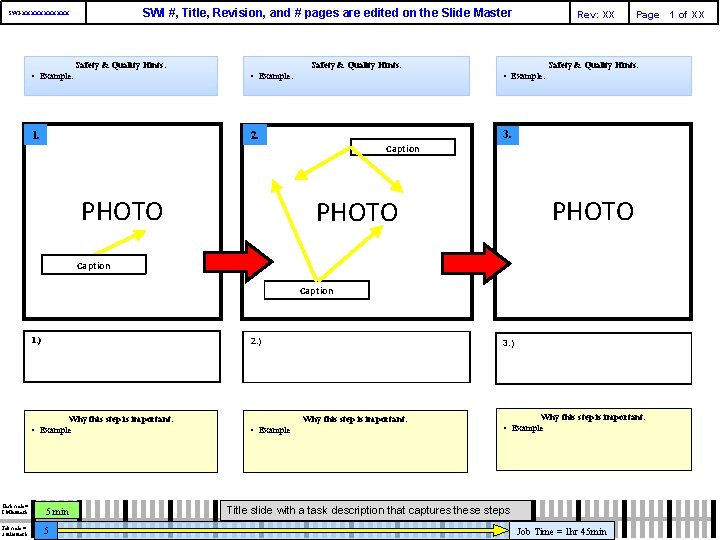Click the blue step number 3 badge
Screen dimensions: 720x540
tap(507, 135)
